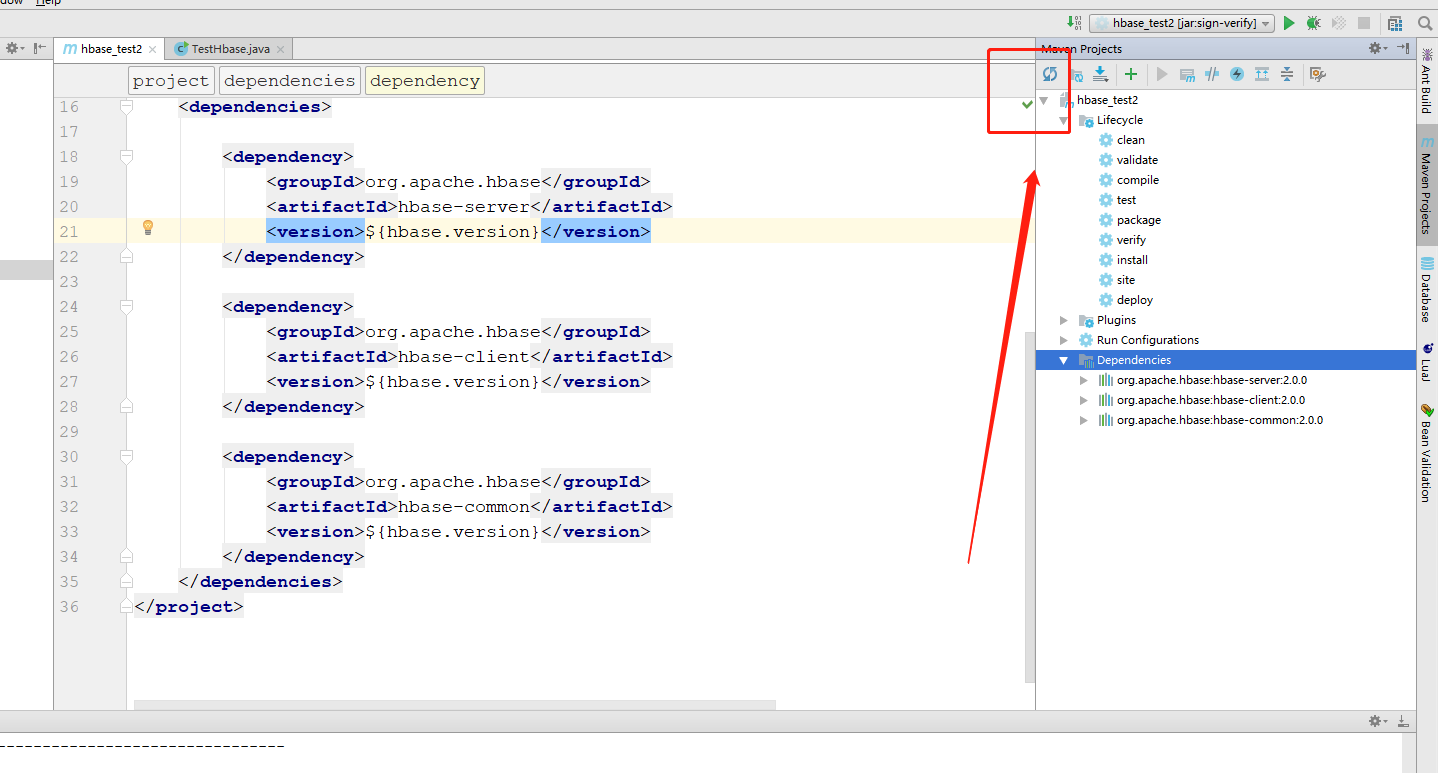Close the hbase_test2 editor tab

click(152, 49)
